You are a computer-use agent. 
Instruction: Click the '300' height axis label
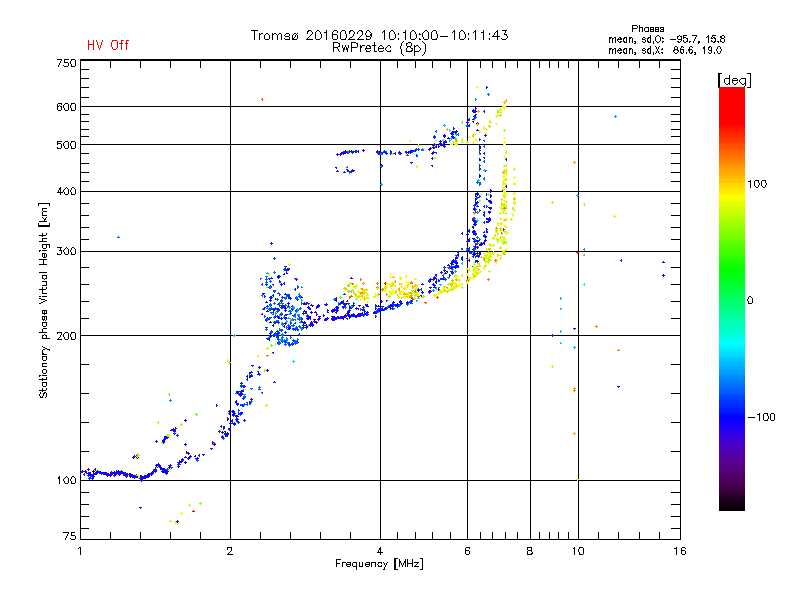coord(66,251)
